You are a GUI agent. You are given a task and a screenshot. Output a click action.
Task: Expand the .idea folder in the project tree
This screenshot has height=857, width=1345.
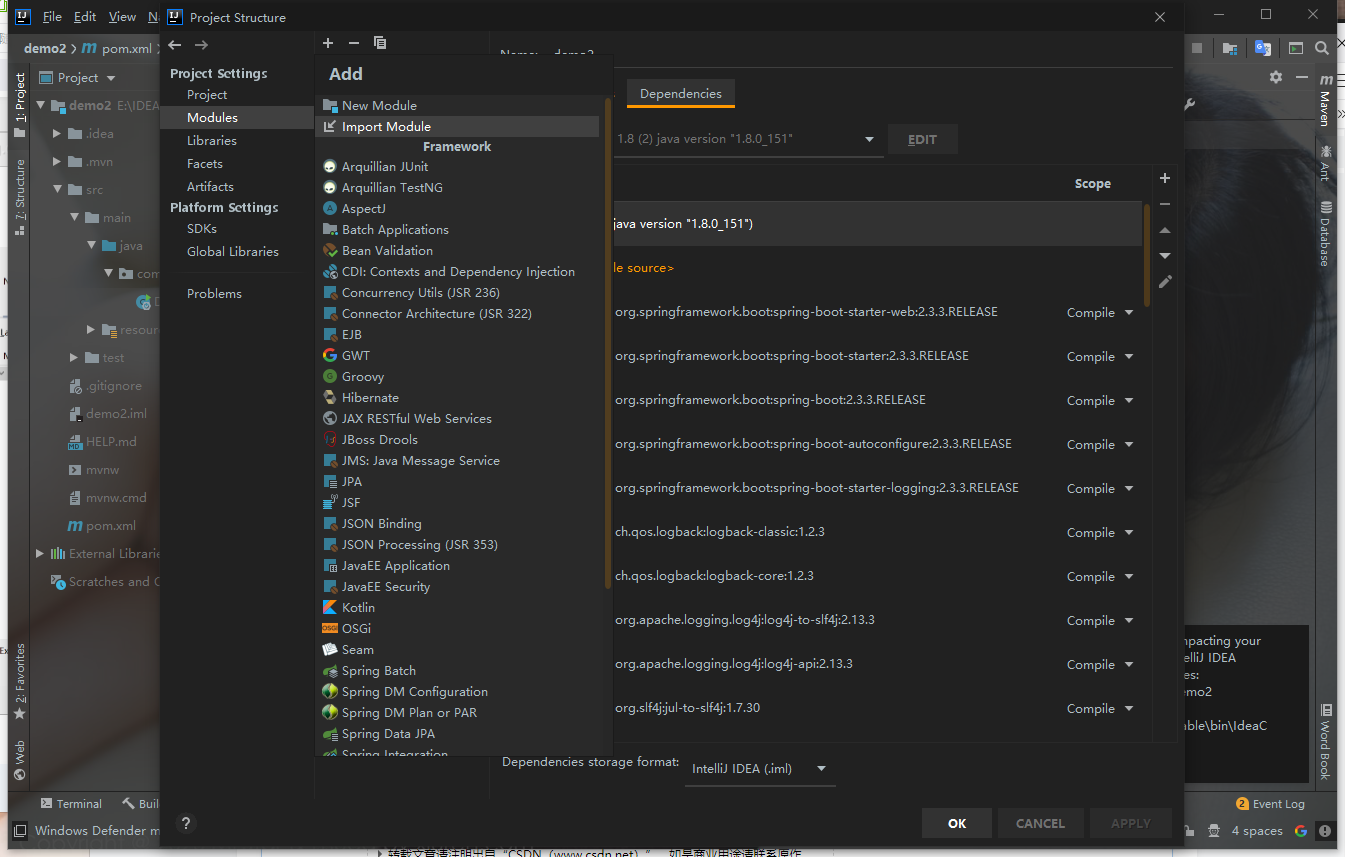pos(57,133)
